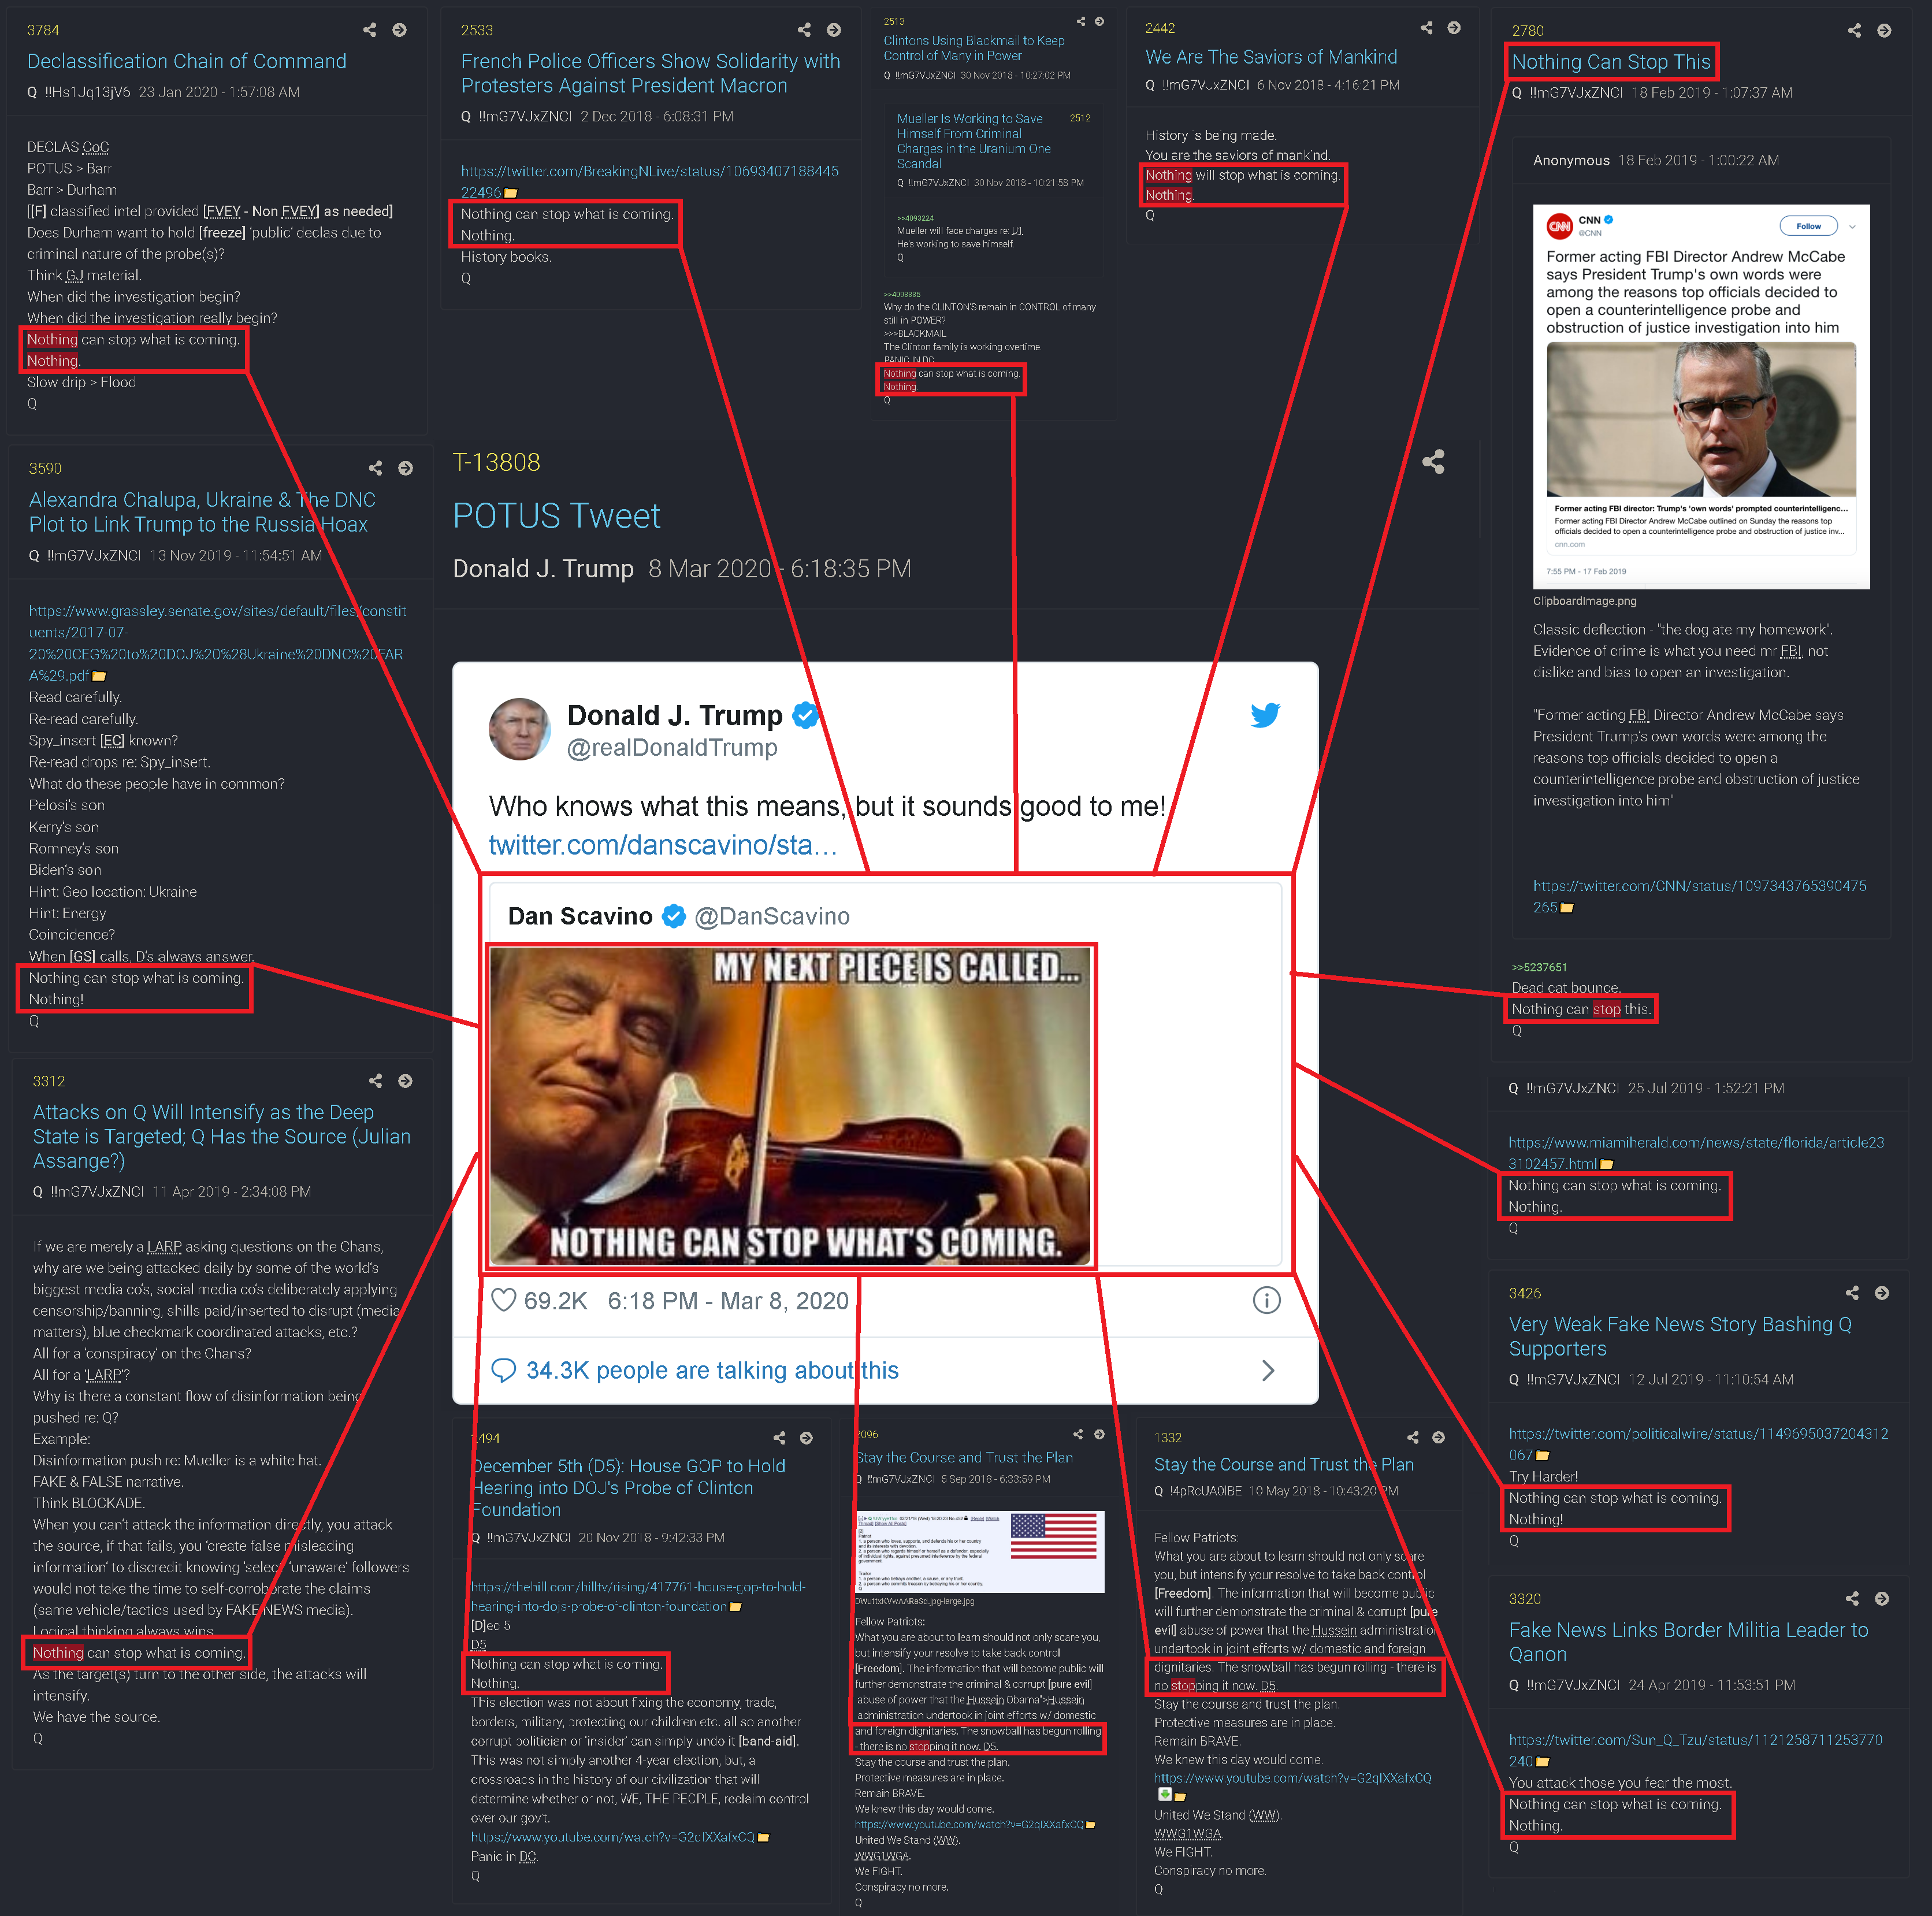Click the share icon beside T-13808 heading
Viewport: 1932px width, 1916px height.
pos(1433,461)
